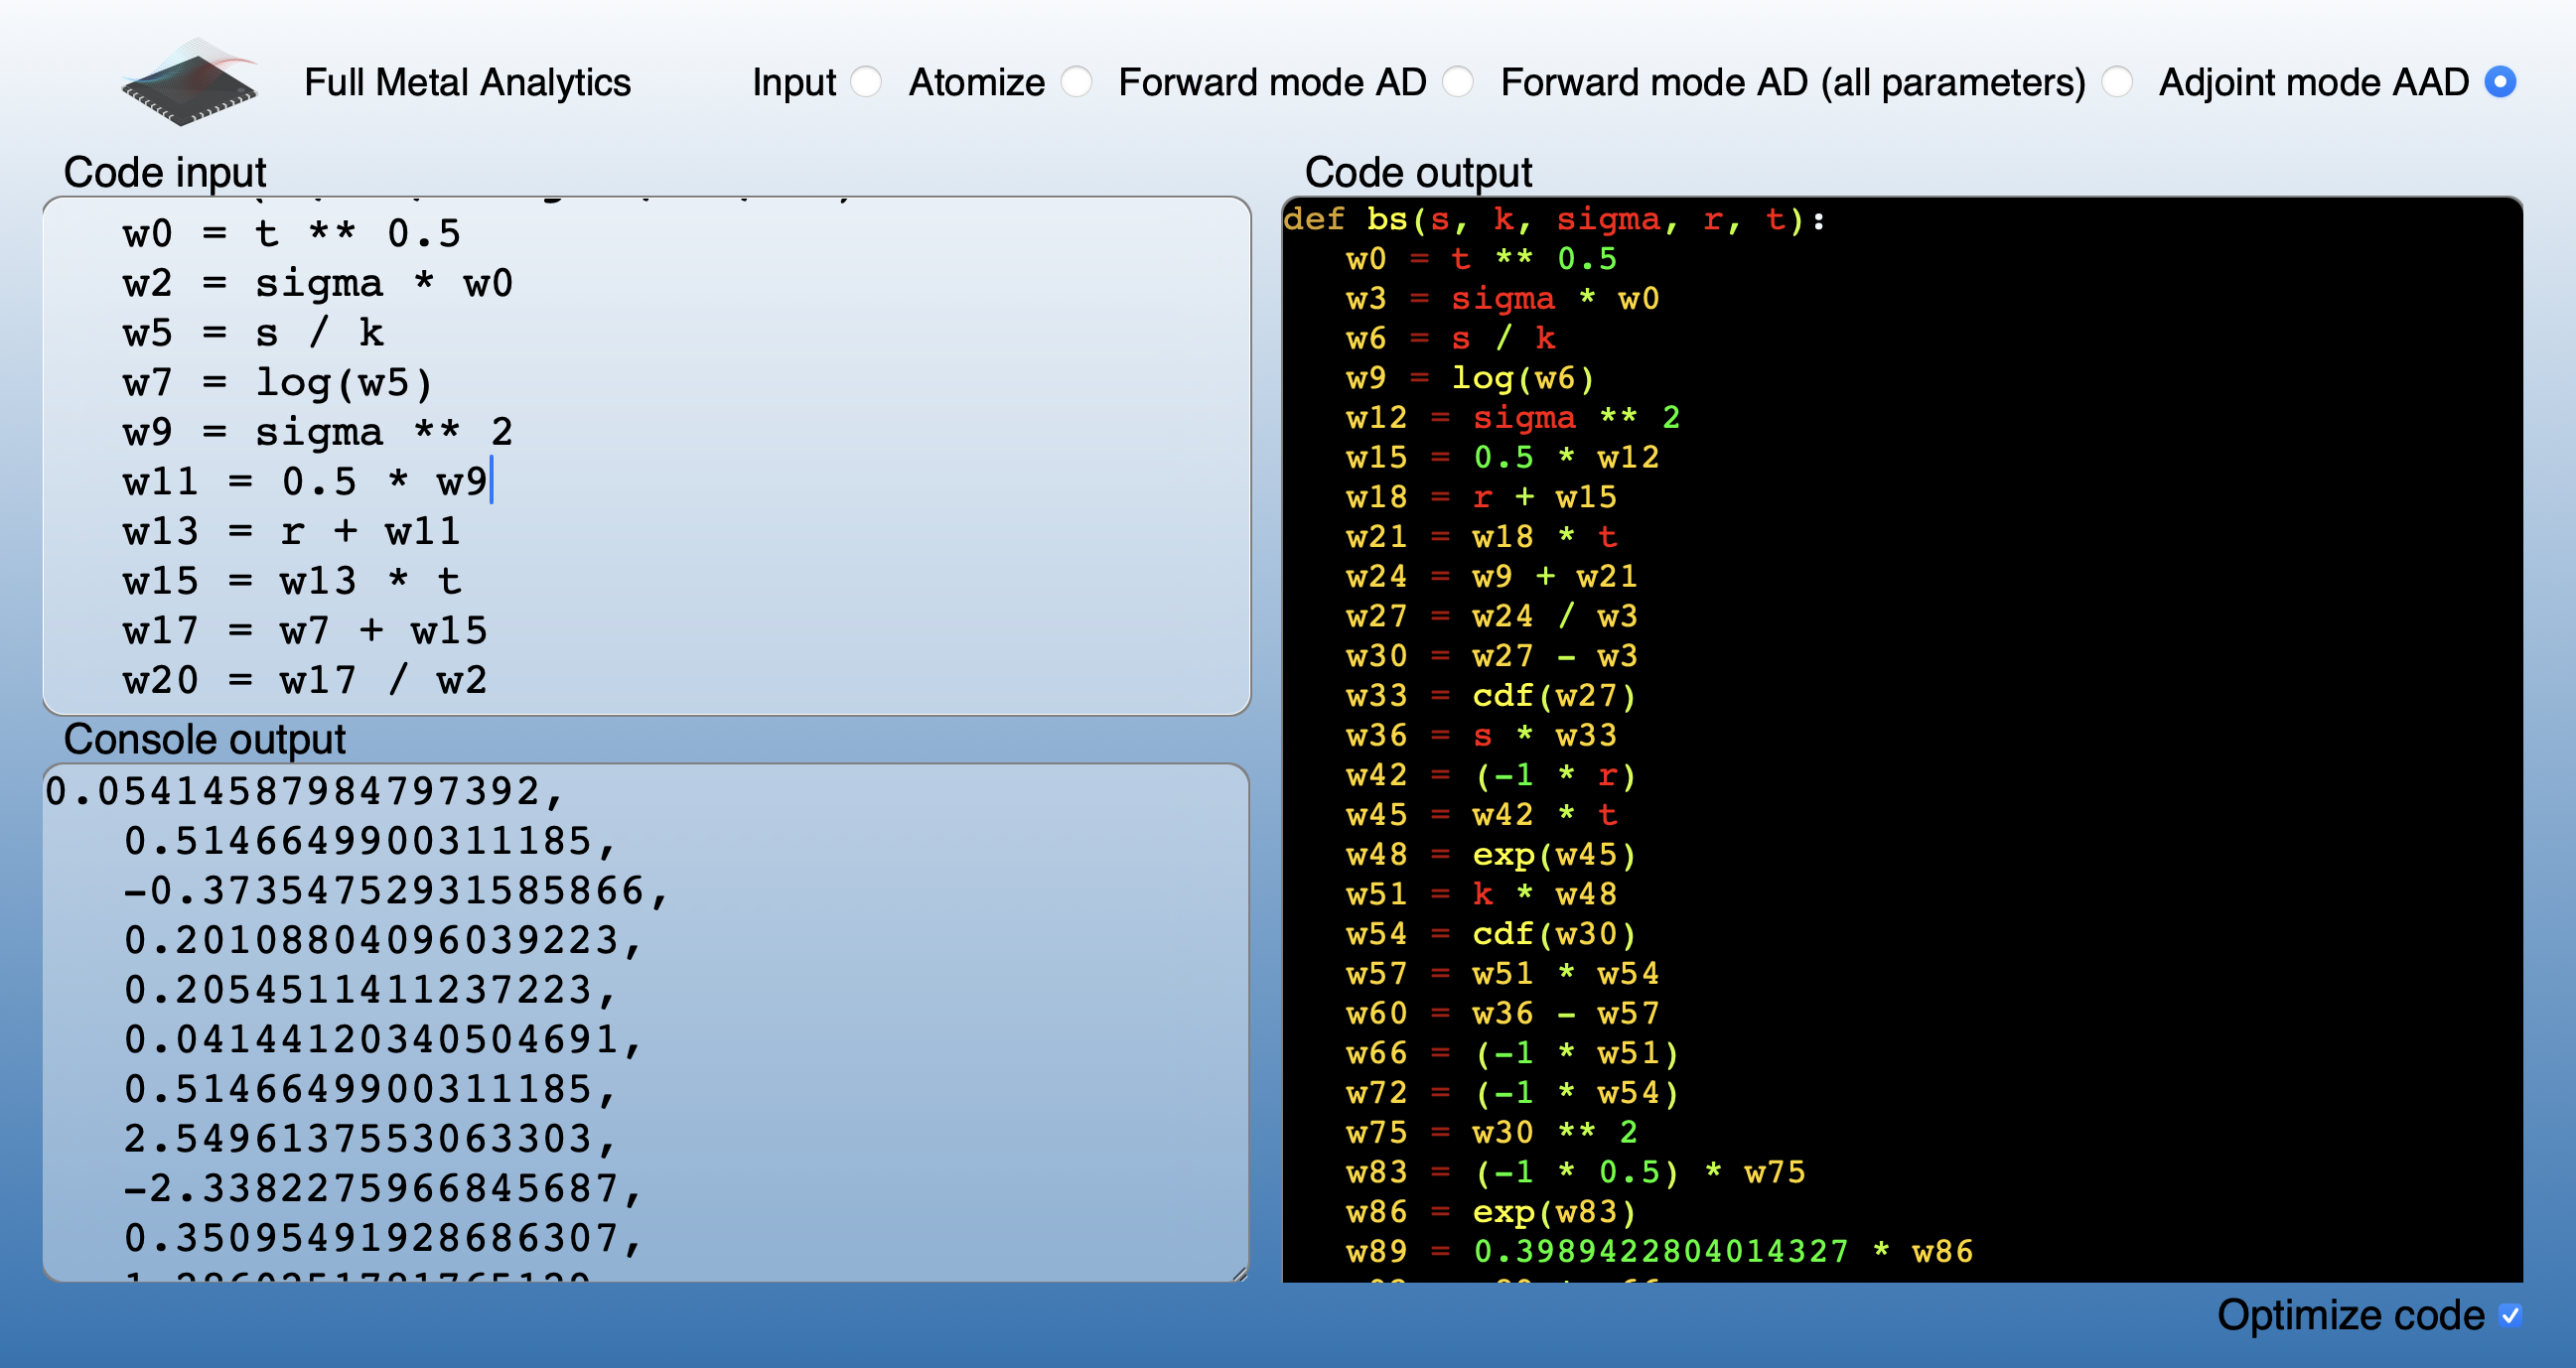Select Adjoint mode AAD radio button
The width and height of the screenshot is (2576, 1368).
click(2500, 82)
